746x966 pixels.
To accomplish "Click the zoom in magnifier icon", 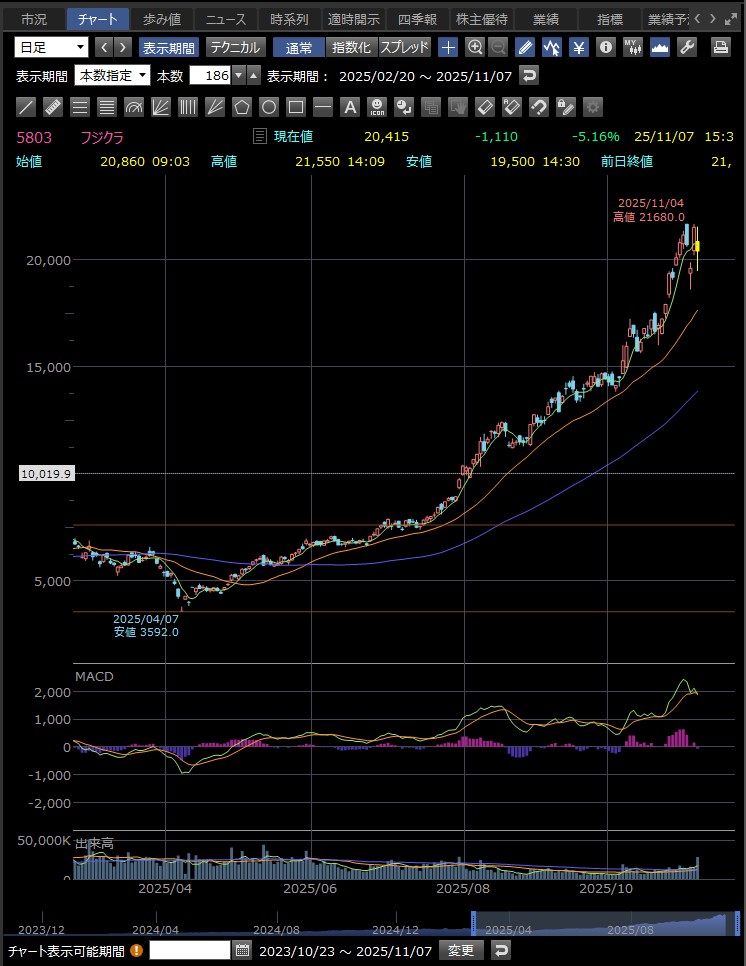I will [475, 47].
